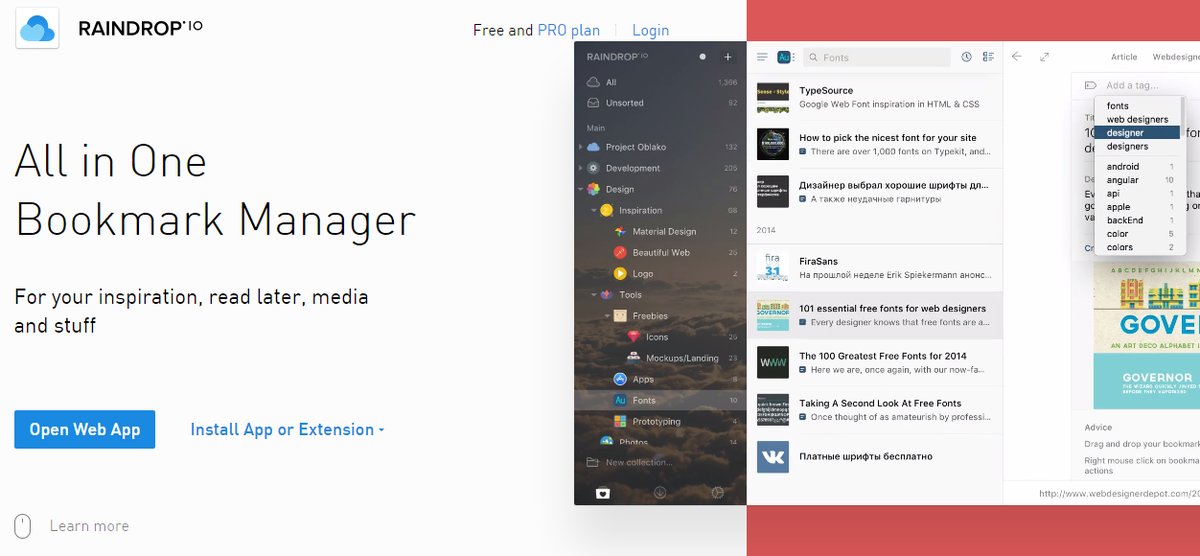
Task: Click the Open Web App button
Action: point(85,429)
